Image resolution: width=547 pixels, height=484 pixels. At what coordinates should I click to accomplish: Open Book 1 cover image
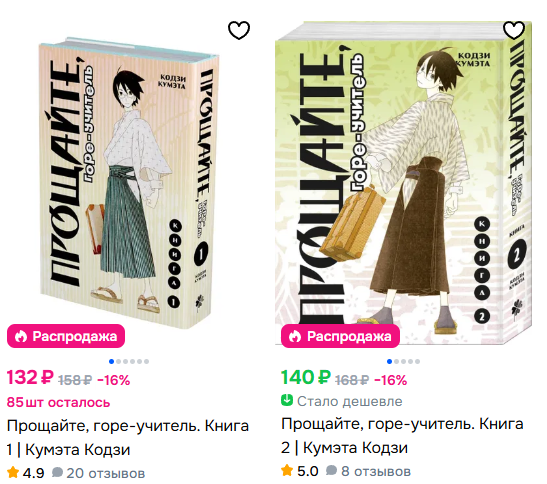point(129,183)
